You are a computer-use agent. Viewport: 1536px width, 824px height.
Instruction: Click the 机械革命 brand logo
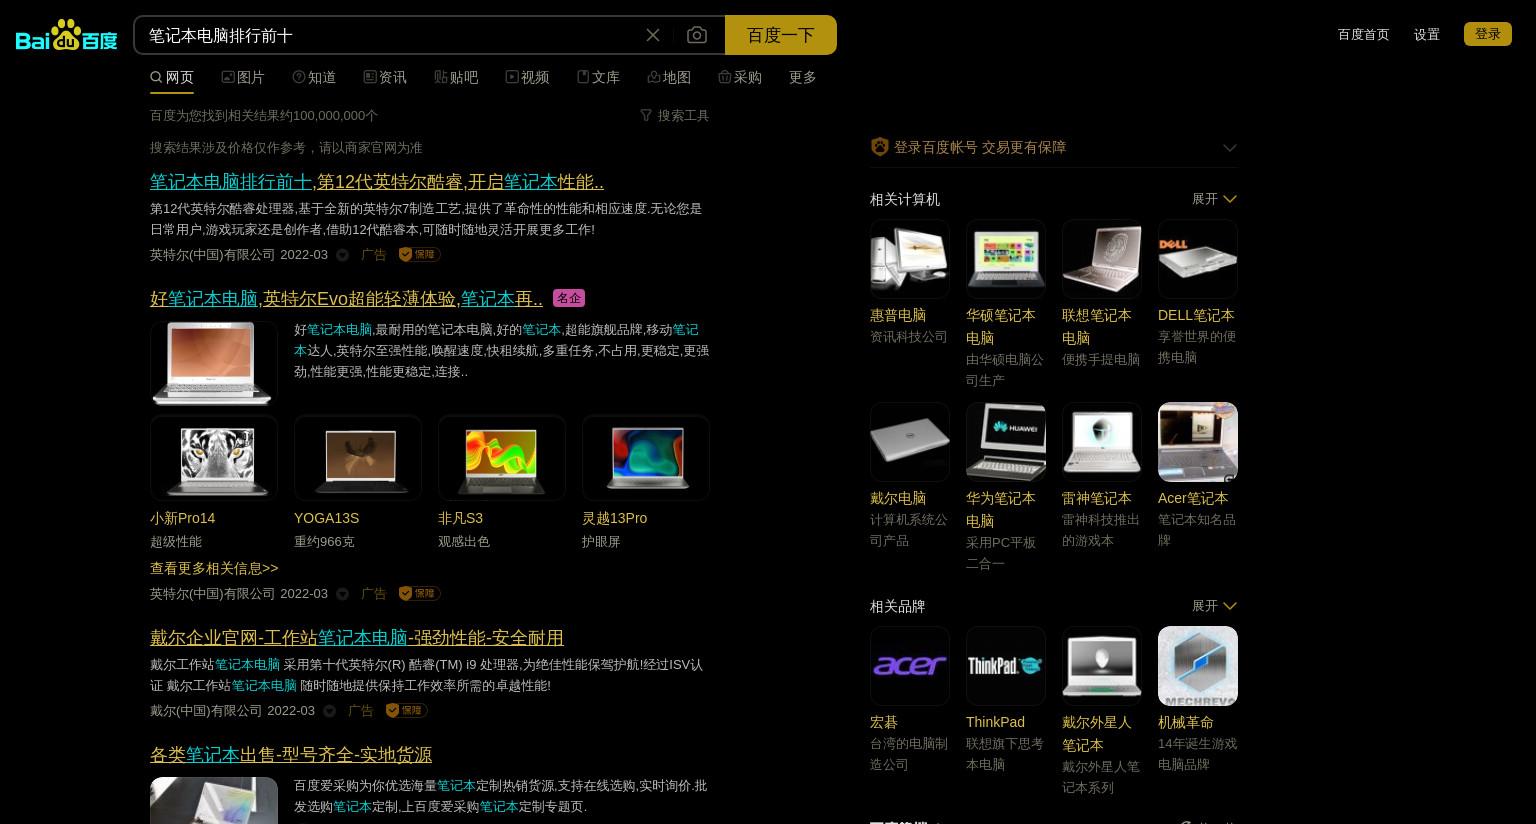point(1198,666)
